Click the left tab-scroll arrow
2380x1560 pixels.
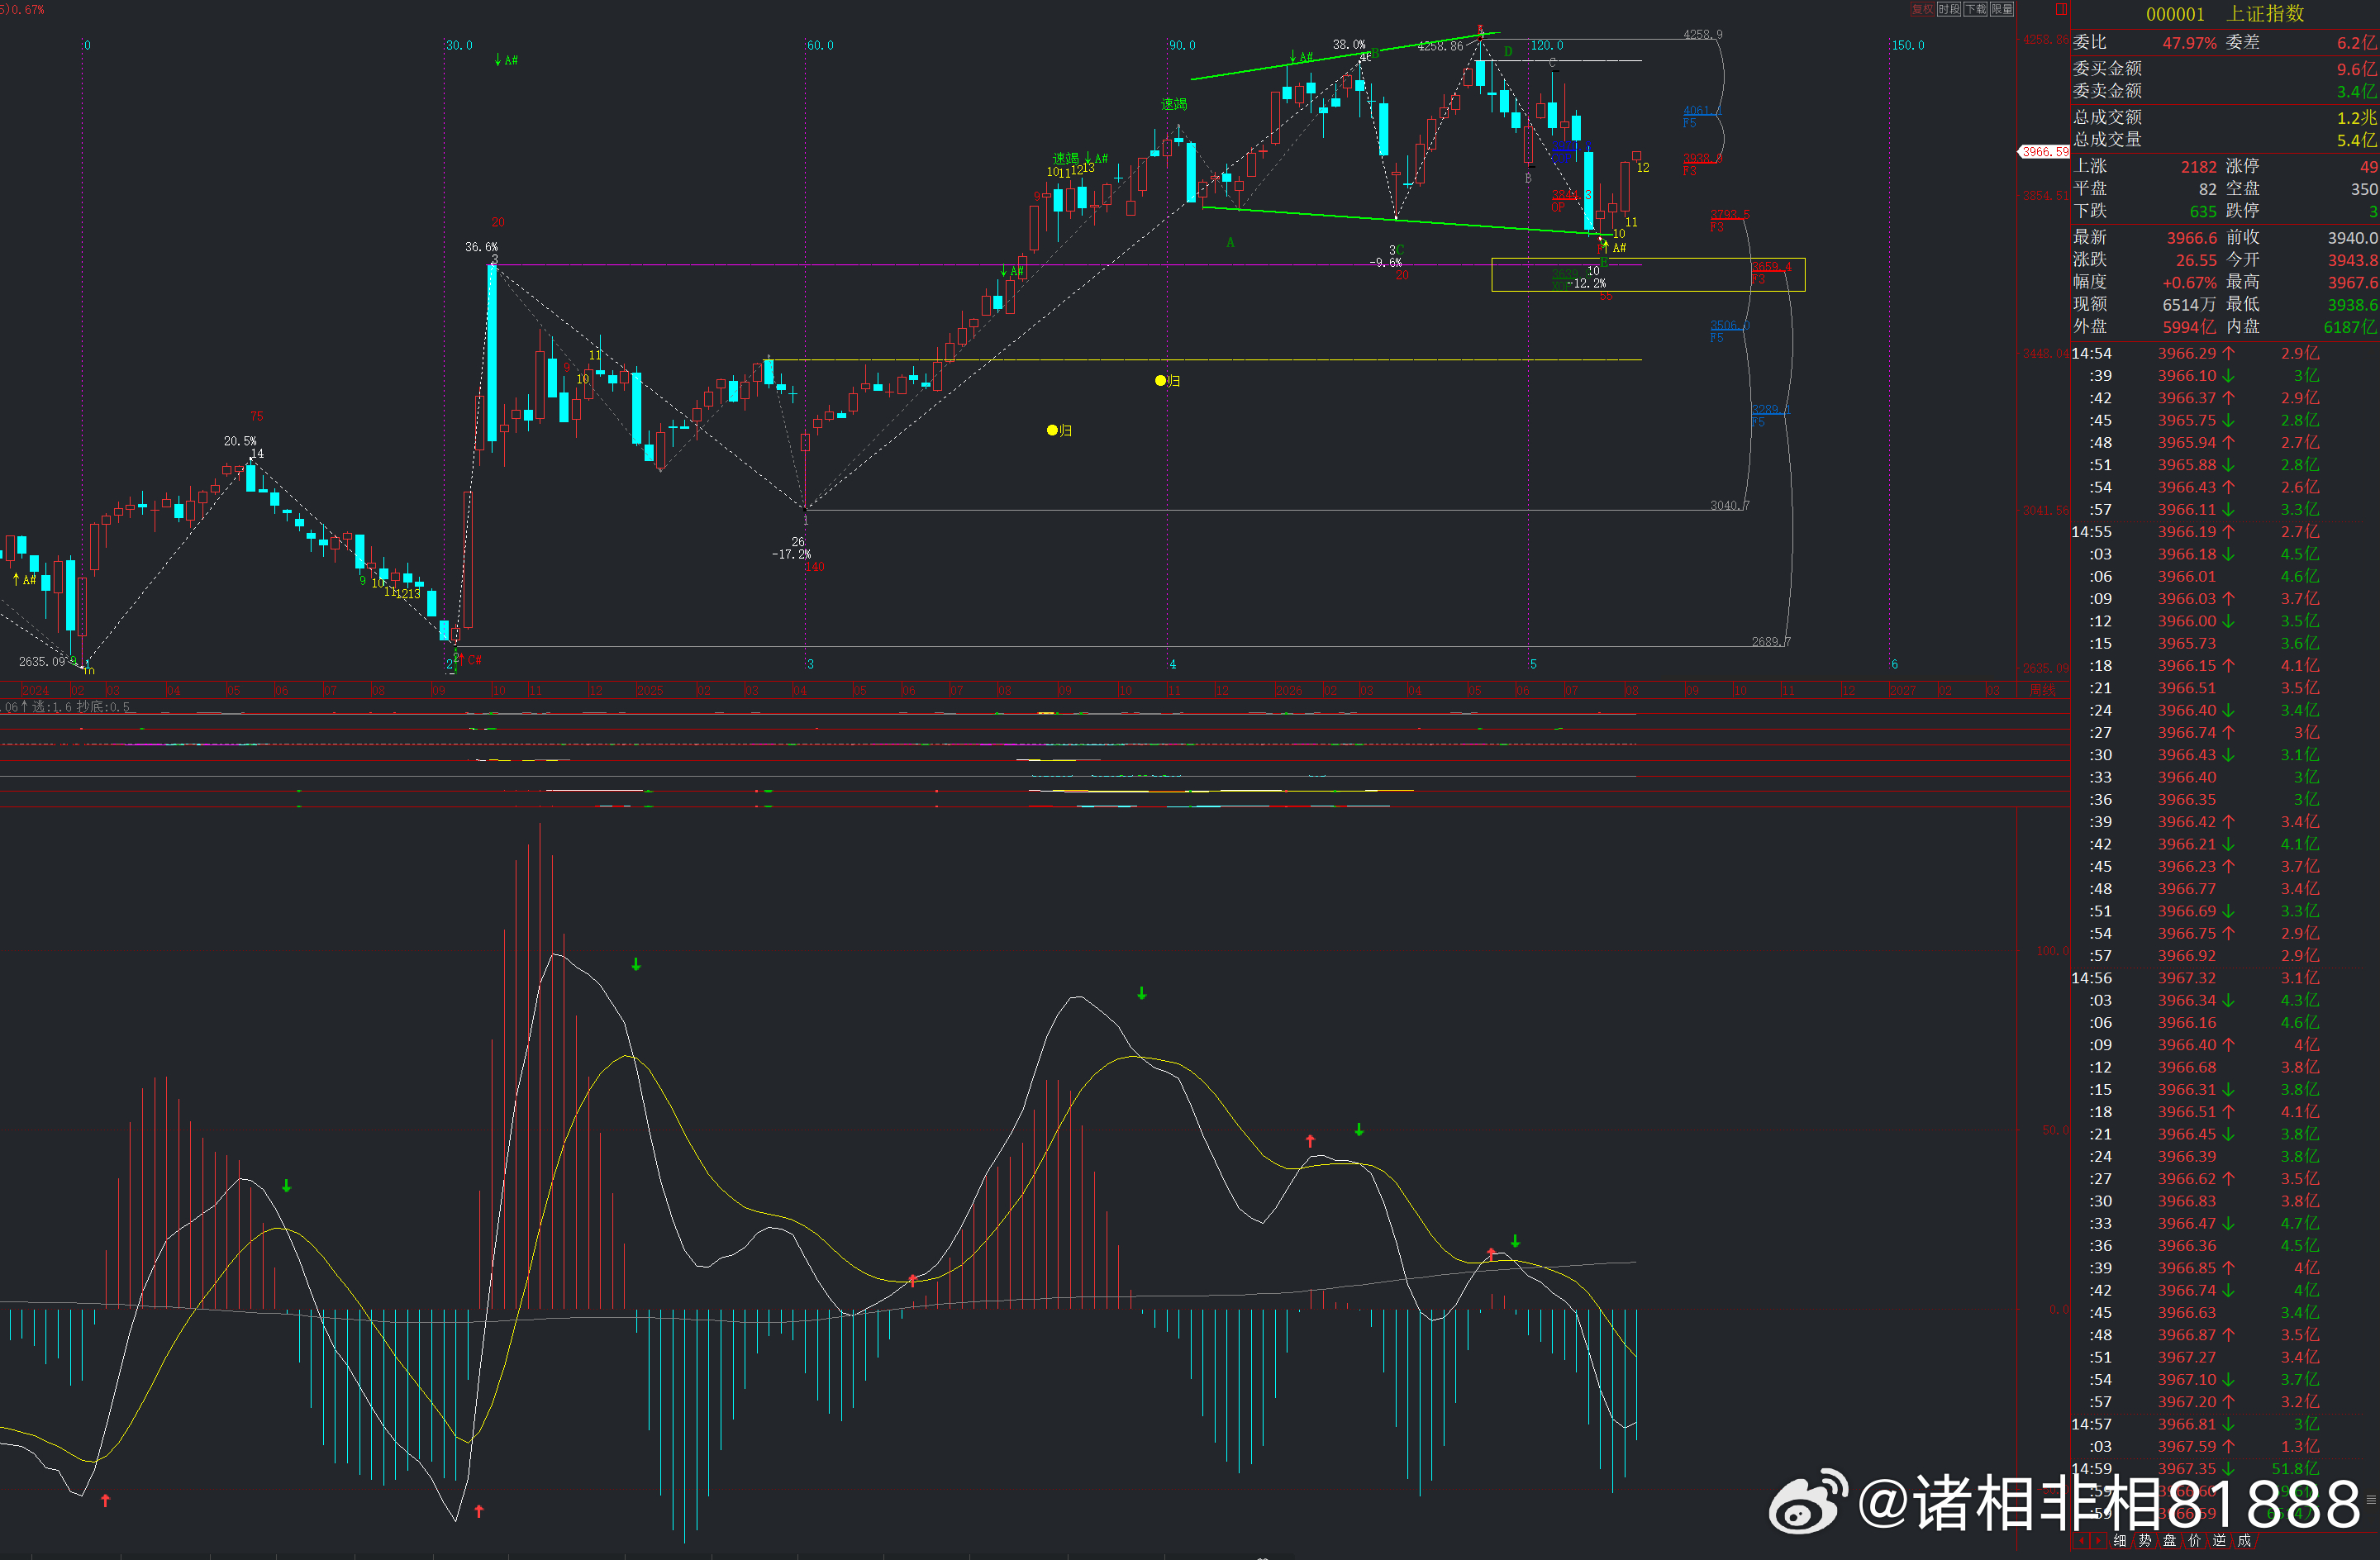[2082, 1540]
